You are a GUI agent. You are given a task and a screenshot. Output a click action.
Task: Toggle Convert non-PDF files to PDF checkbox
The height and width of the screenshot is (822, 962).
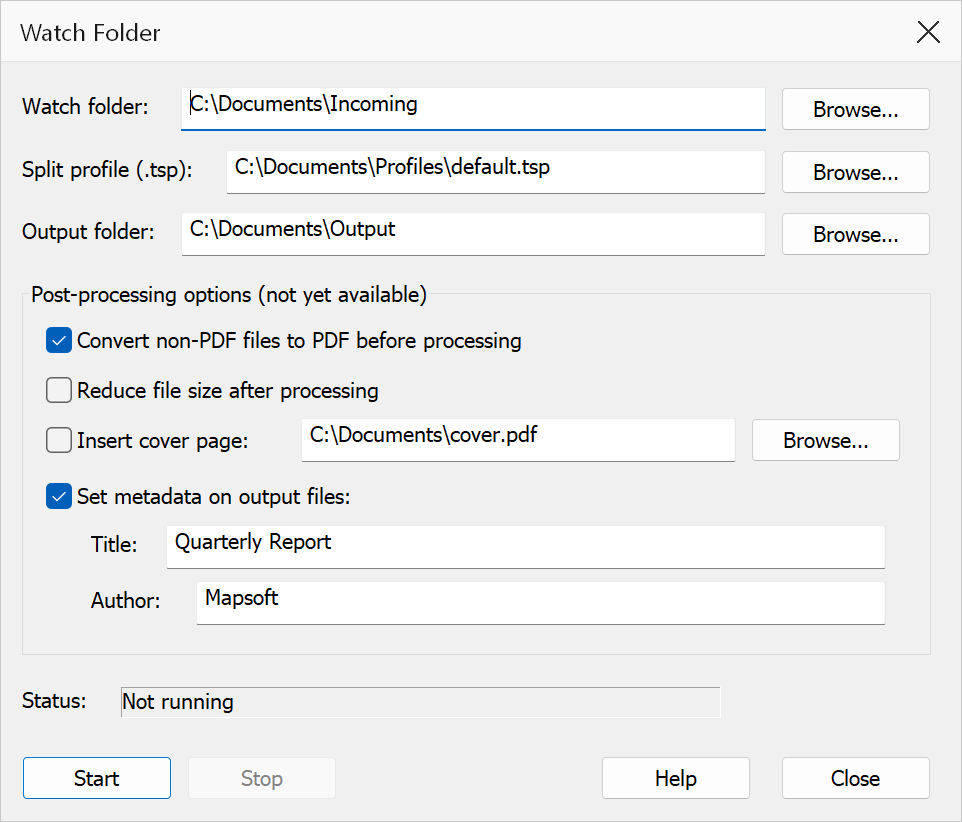59,340
